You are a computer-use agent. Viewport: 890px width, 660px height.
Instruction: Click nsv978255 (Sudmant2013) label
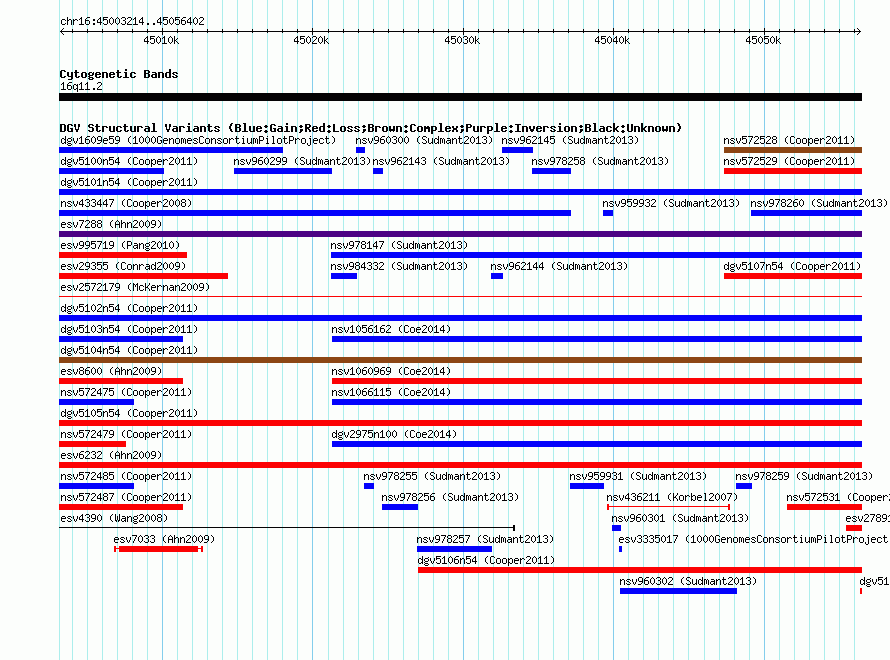tap(432, 476)
